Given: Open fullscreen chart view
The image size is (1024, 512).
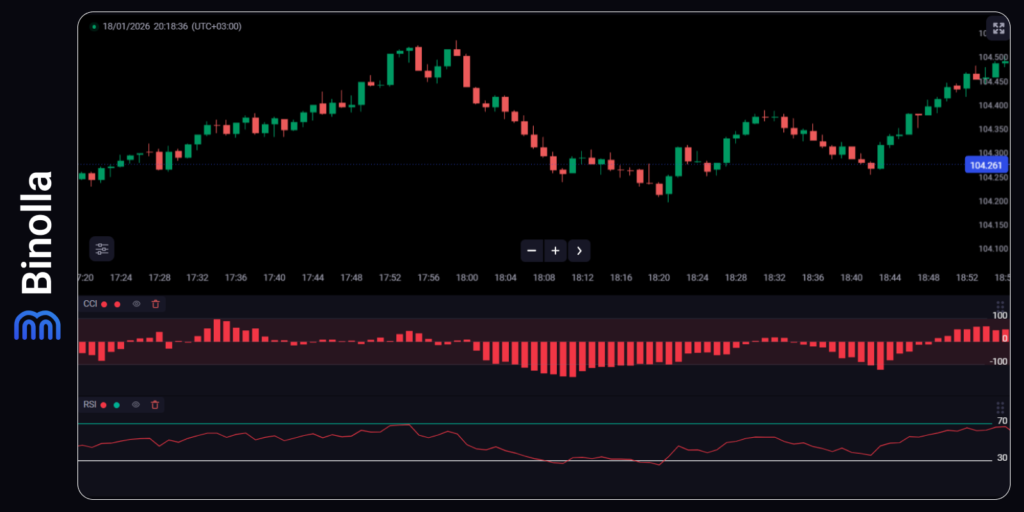Looking at the screenshot, I should (998, 28).
